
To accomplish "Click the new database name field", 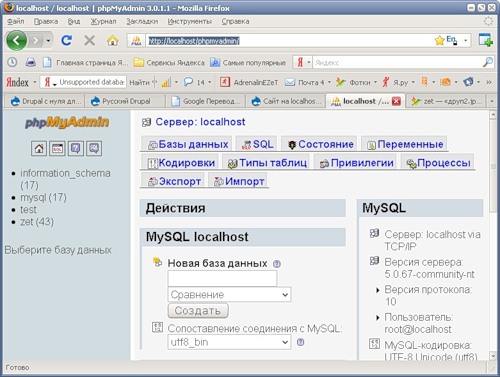I will point(222,278).
